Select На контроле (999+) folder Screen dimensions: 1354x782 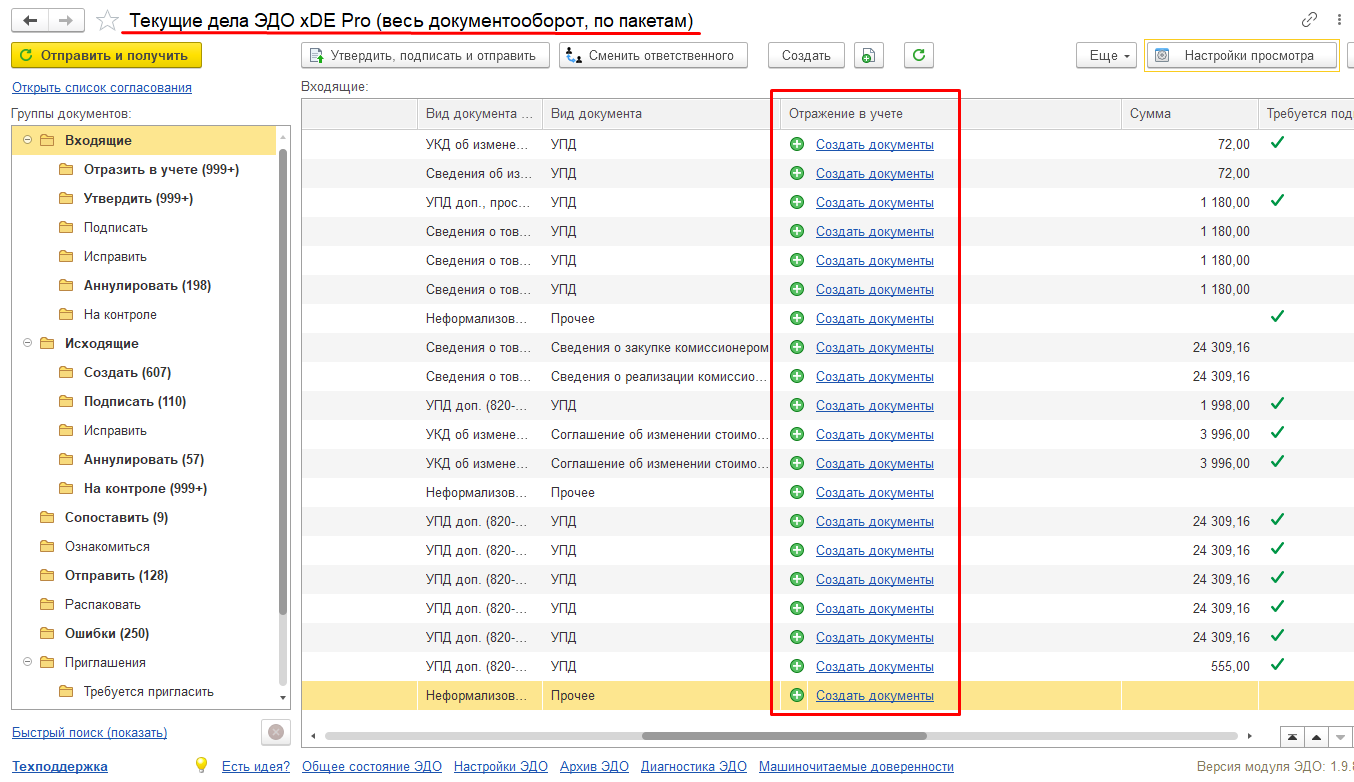click(145, 489)
